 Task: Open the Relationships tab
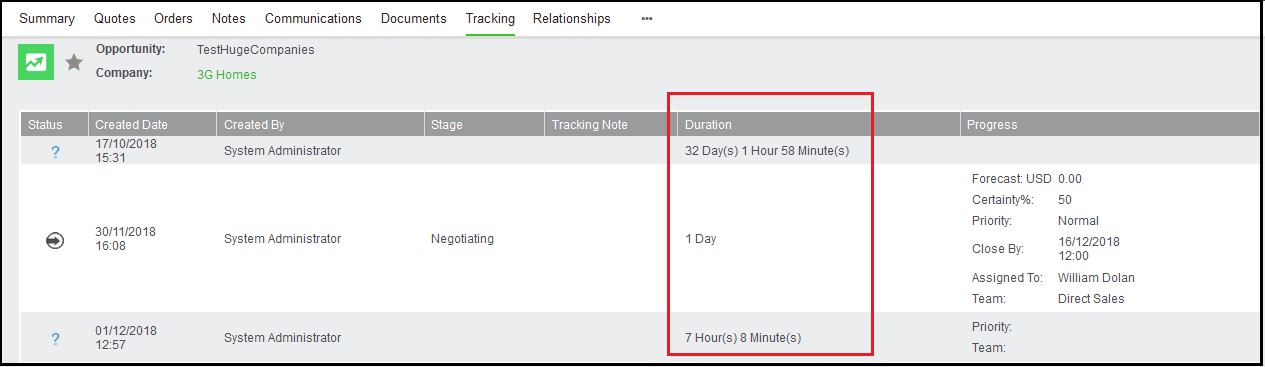point(572,19)
